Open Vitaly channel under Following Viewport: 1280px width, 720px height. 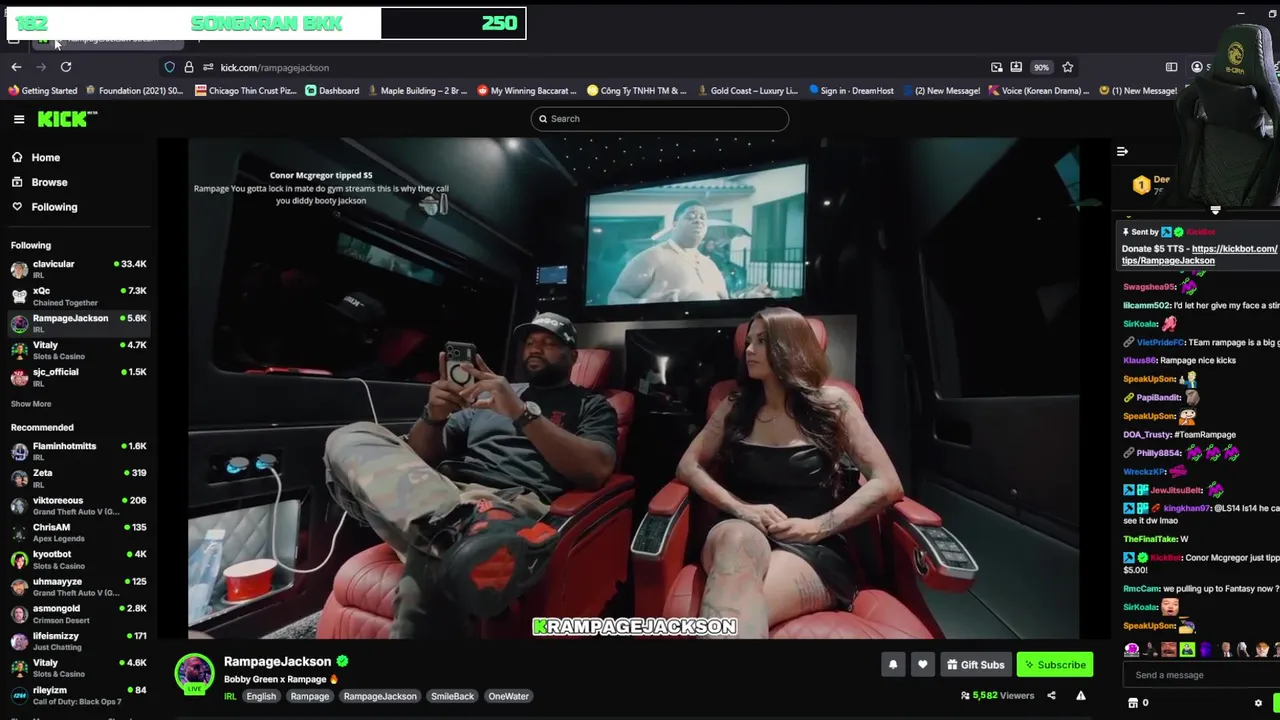click(78, 350)
